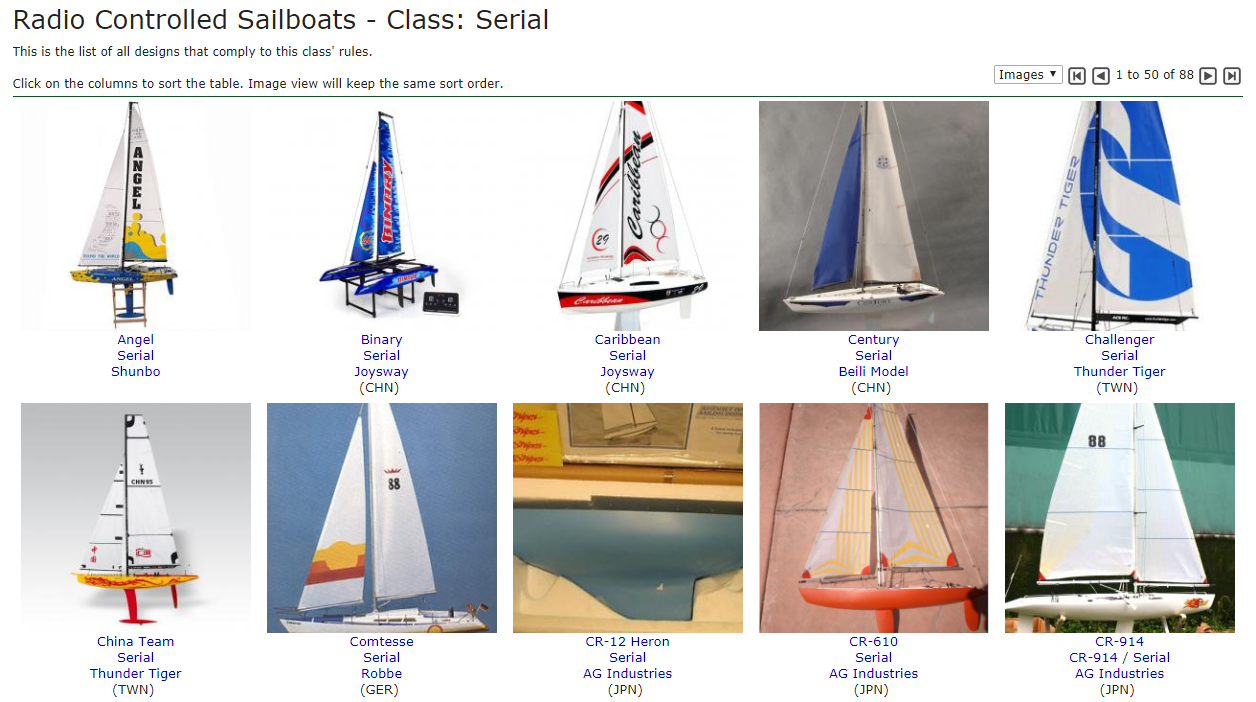Follow the Shunbo manufacturer link
The width and height of the screenshot is (1256, 702).
coord(136,372)
